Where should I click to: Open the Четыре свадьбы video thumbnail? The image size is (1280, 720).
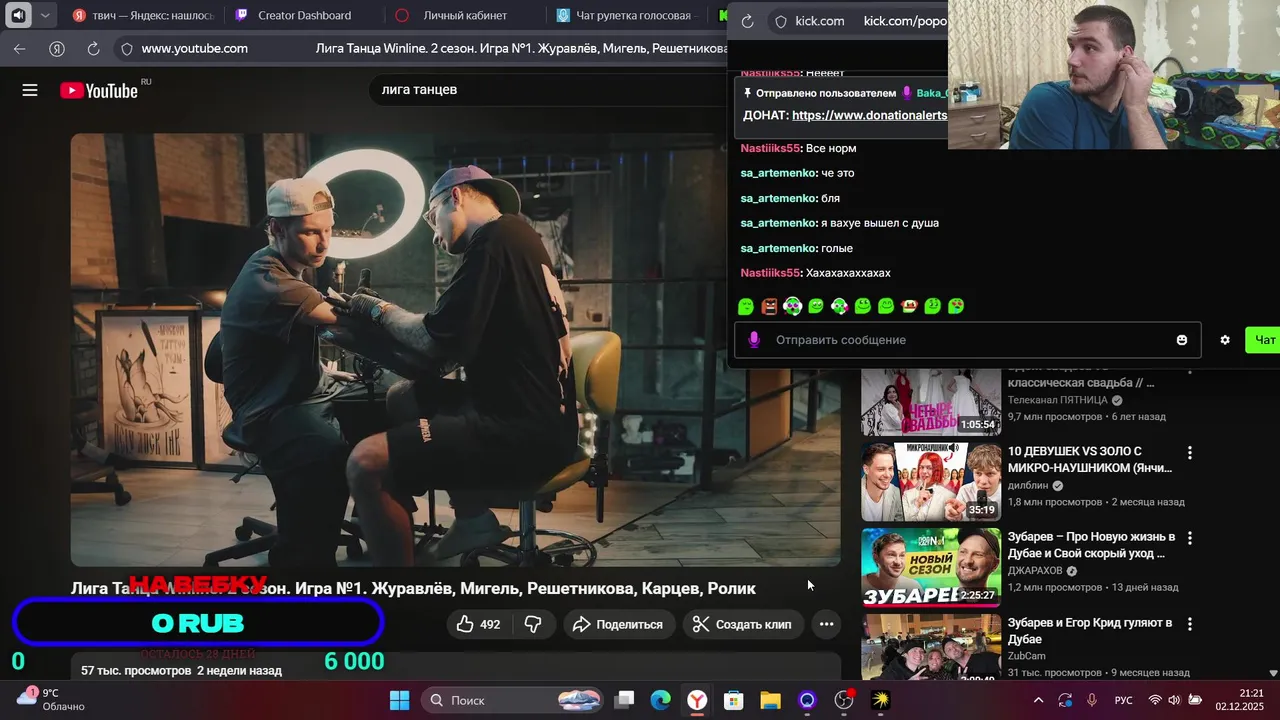[931, 400]
